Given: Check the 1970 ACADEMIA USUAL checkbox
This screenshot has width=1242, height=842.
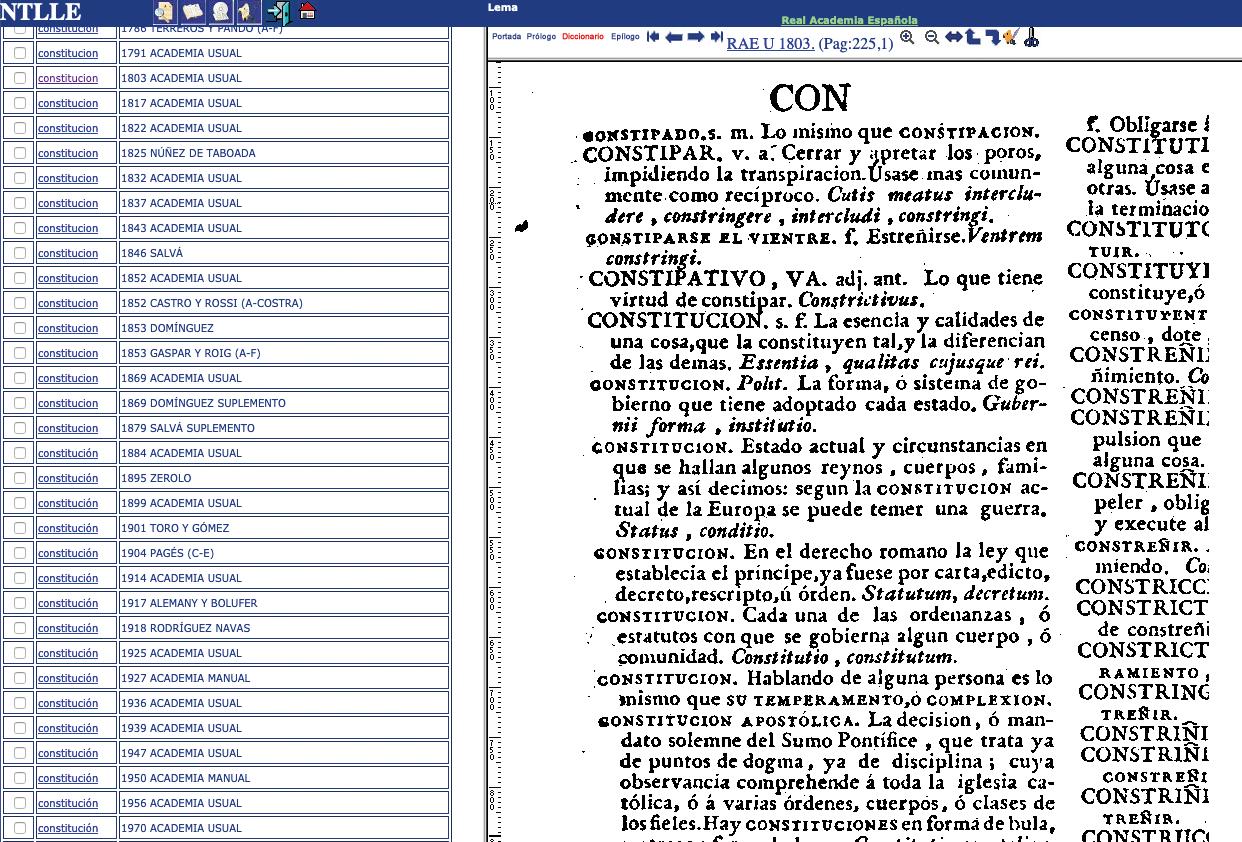Looking at the screenshot, I should 19,828.
